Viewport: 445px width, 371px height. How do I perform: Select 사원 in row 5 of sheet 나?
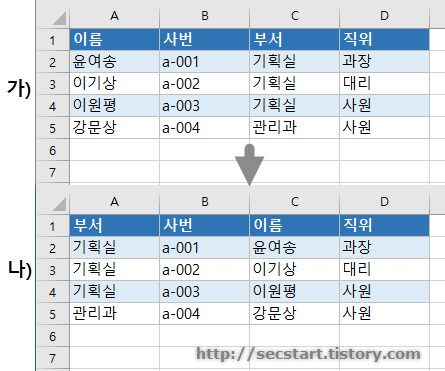click(x=384, y=313)
